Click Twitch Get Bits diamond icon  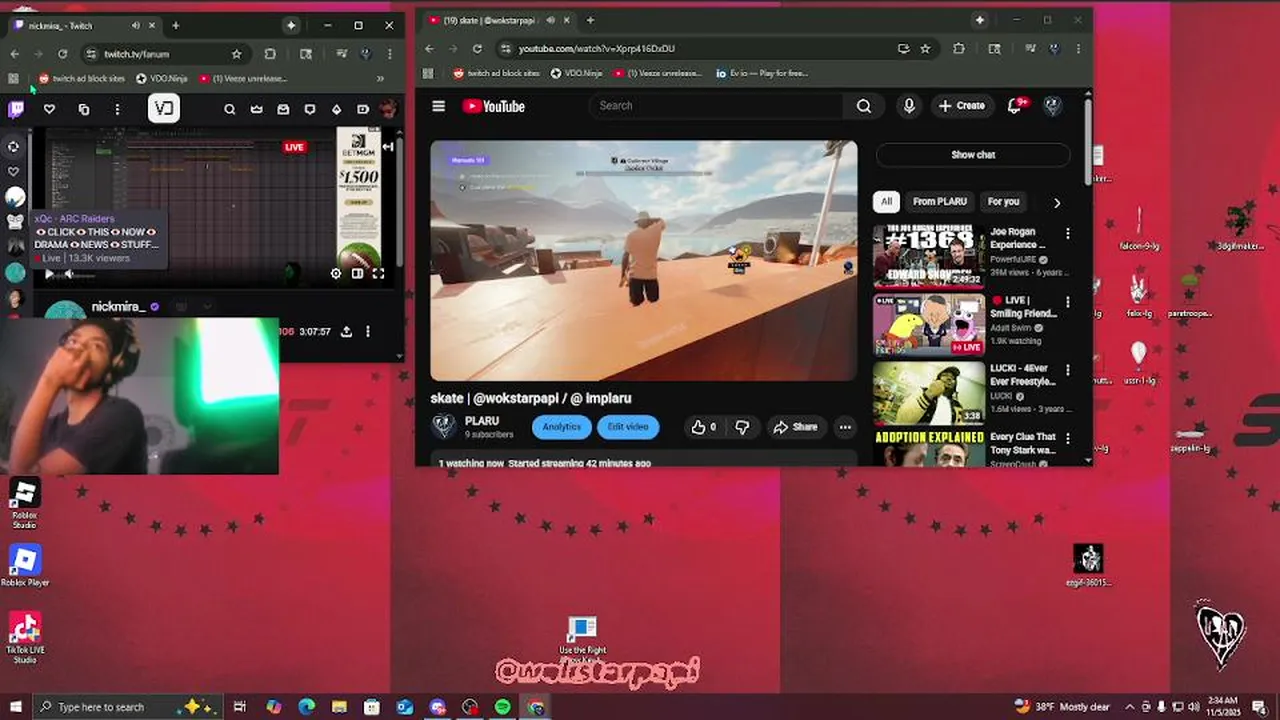point(336,109)
